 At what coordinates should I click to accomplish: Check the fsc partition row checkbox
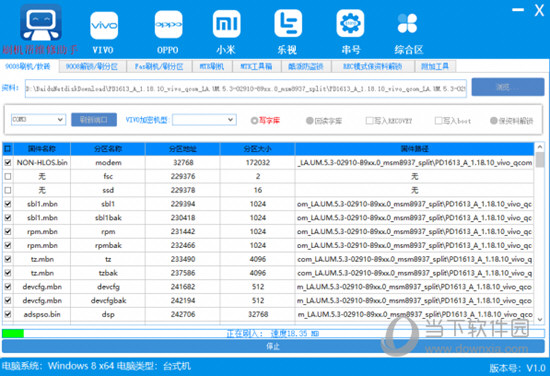(8, 176)
